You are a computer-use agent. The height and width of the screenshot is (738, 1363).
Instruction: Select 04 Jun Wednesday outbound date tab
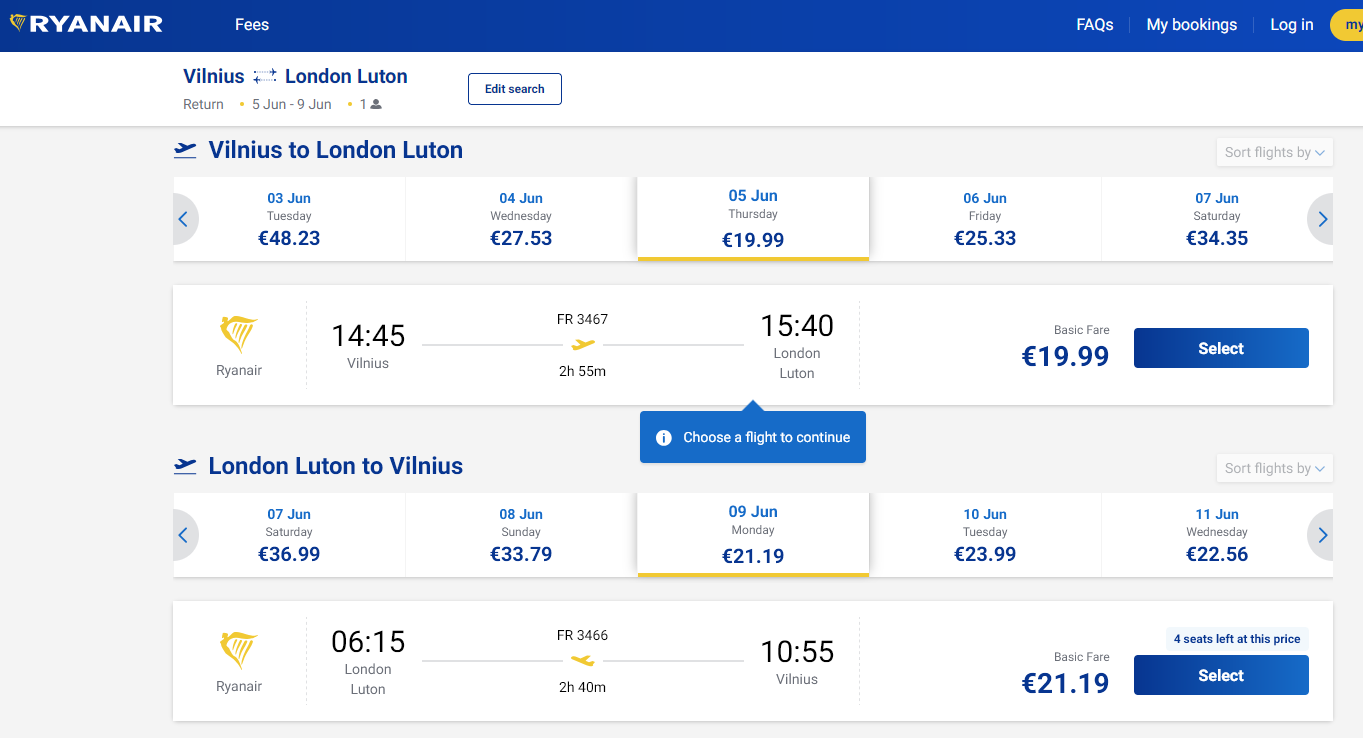coord(521,219)
